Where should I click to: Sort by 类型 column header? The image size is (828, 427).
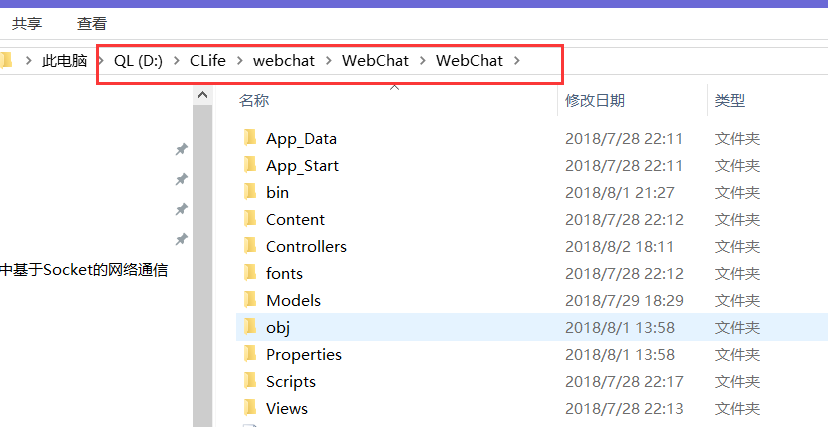(730, 100)
